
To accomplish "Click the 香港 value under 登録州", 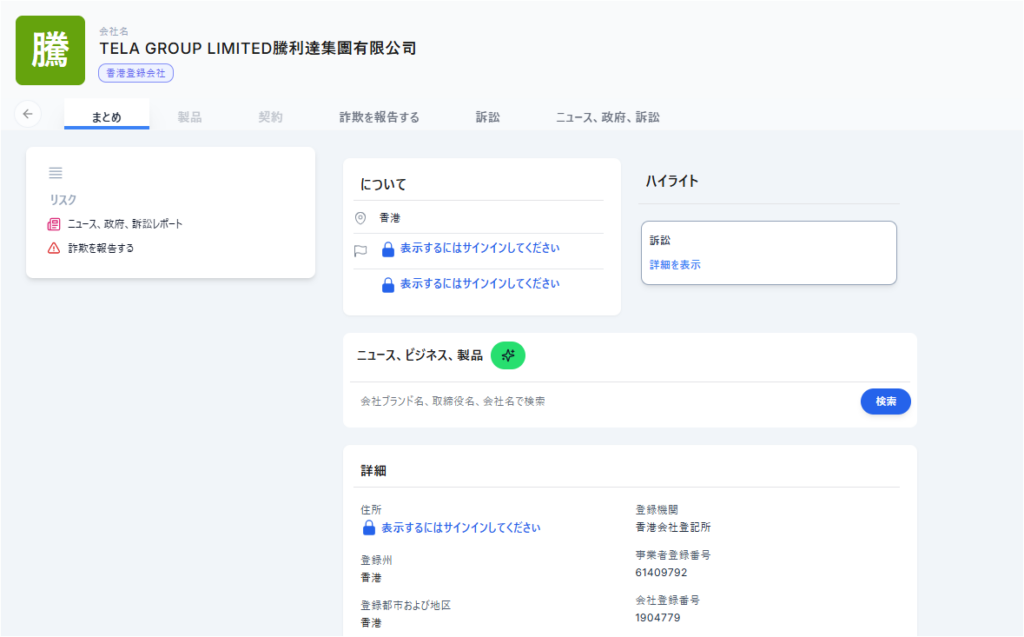I will point(371,578).
